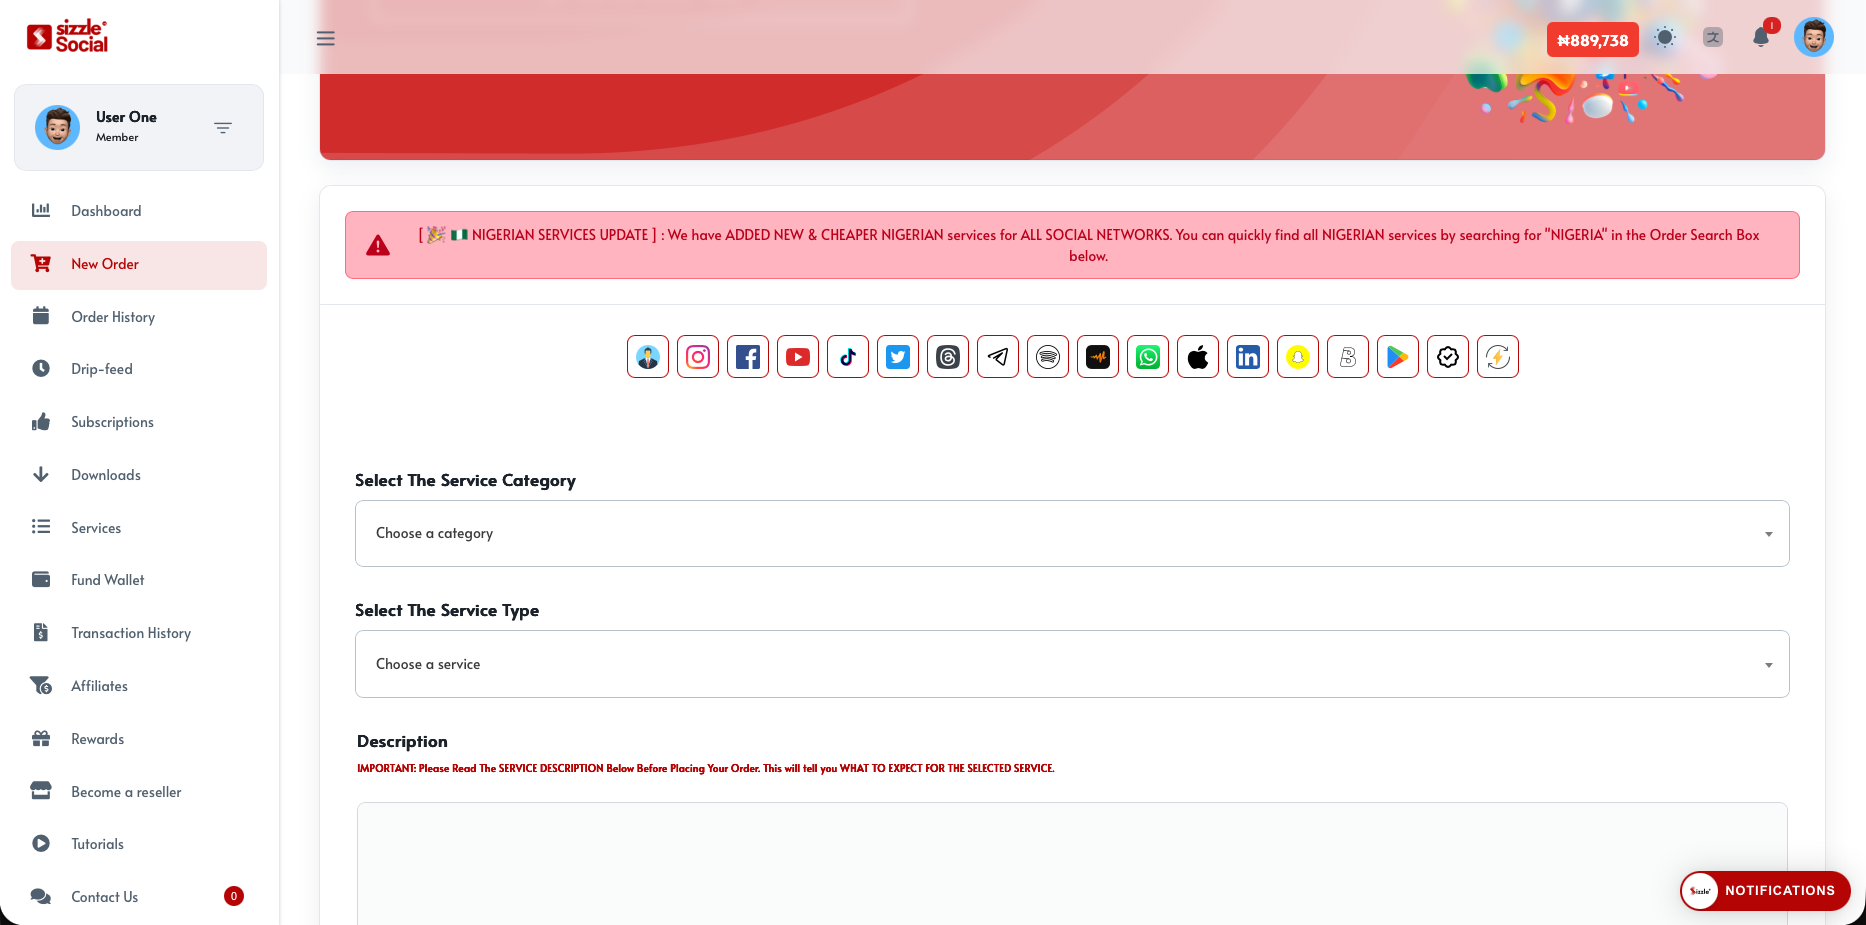The width and height of the screenshot is (1866, 925).
Task: Go to Order History in sidebar
Action: click(x=113, y=317)
